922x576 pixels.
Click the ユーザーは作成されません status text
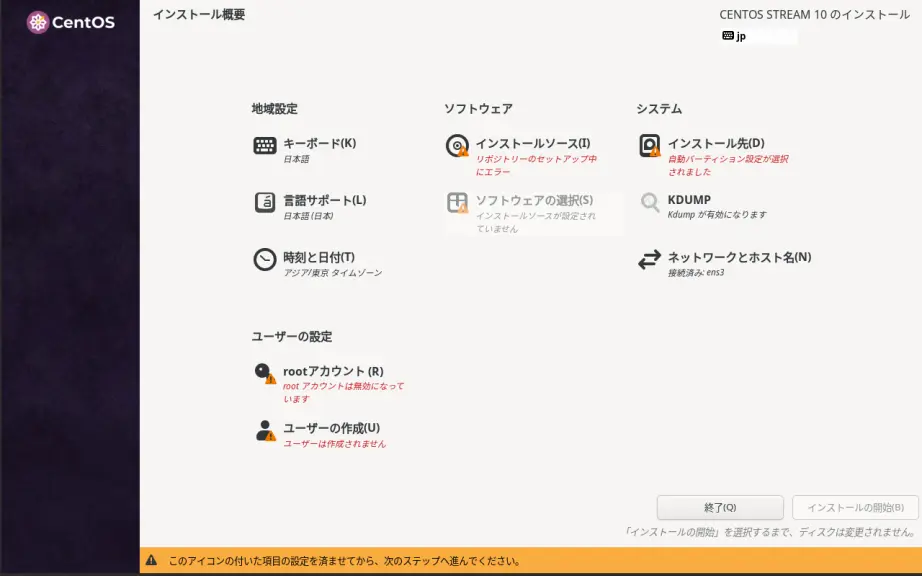(335, 444)
